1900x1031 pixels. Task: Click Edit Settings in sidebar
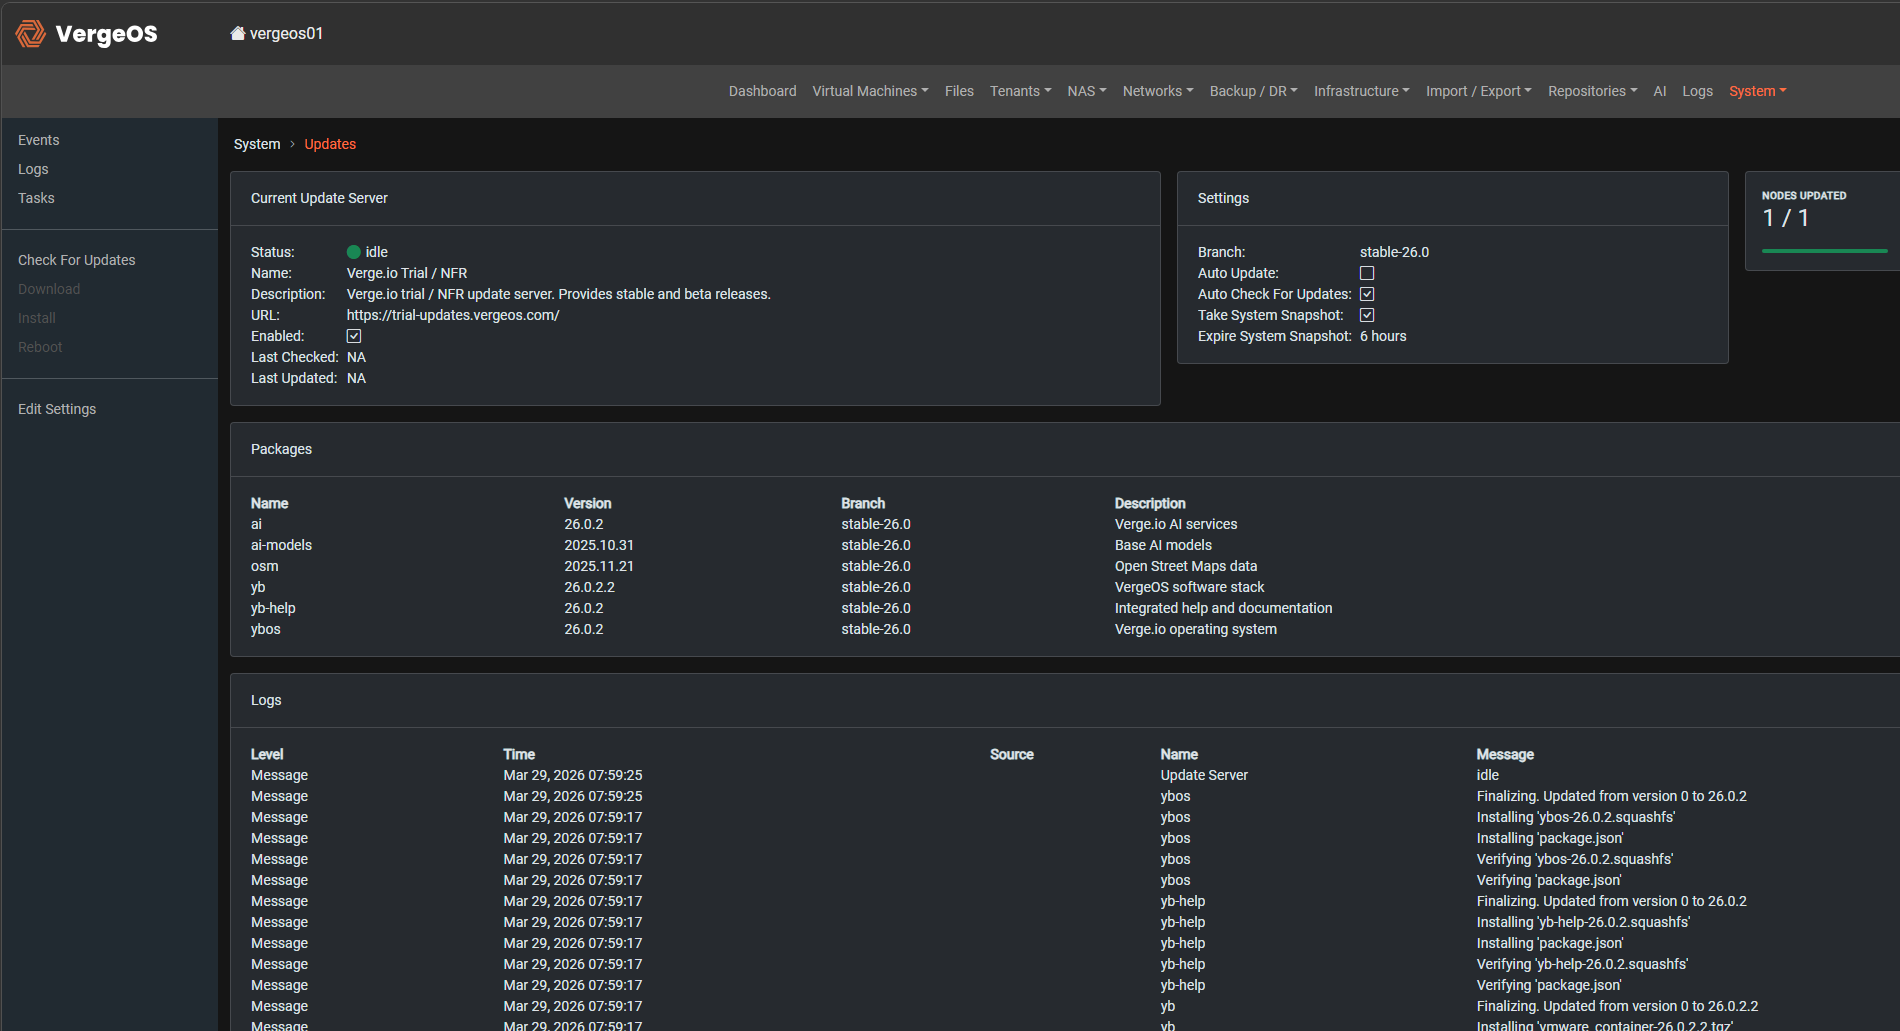57,409
